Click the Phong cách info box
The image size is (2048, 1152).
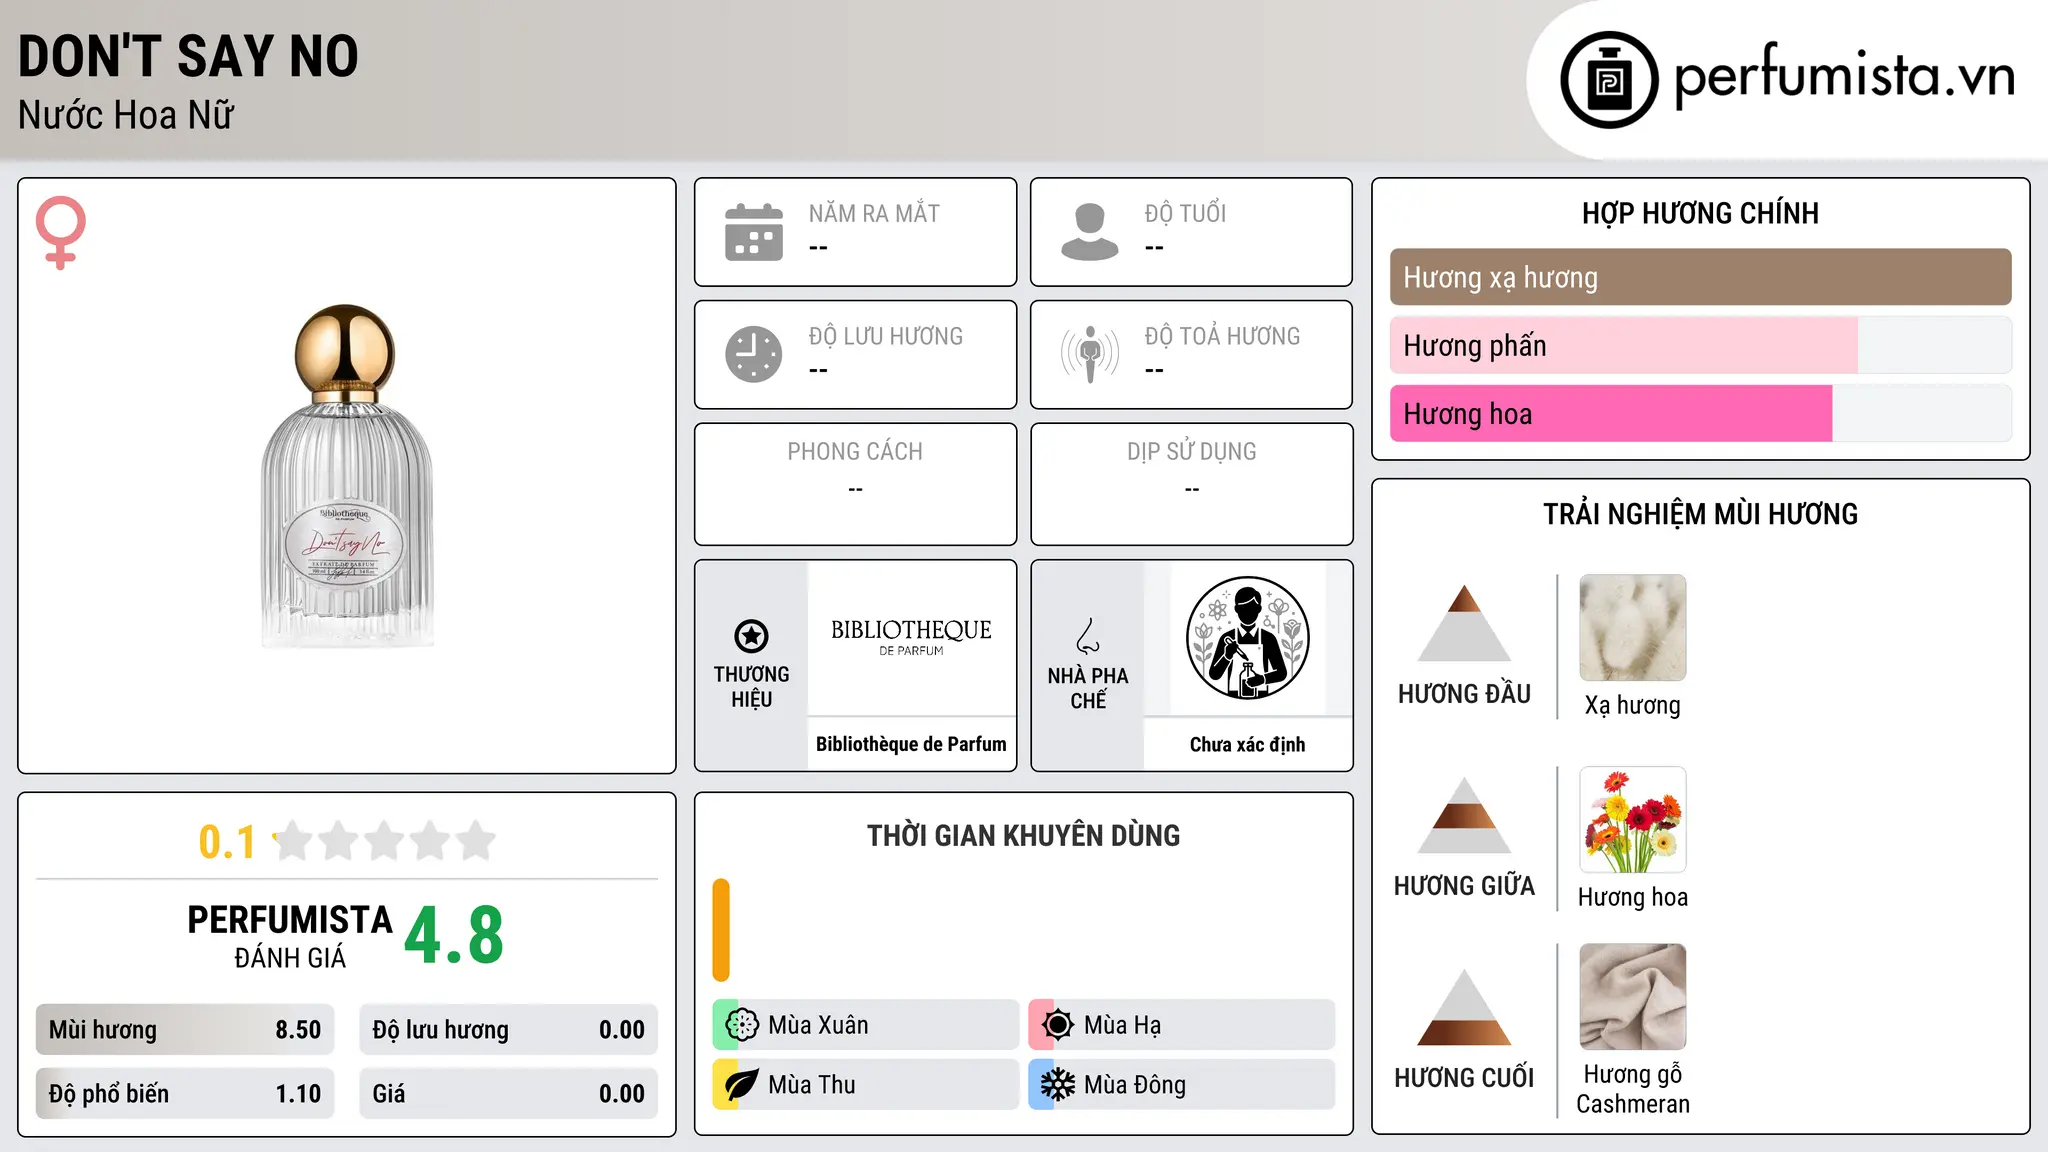855,484
